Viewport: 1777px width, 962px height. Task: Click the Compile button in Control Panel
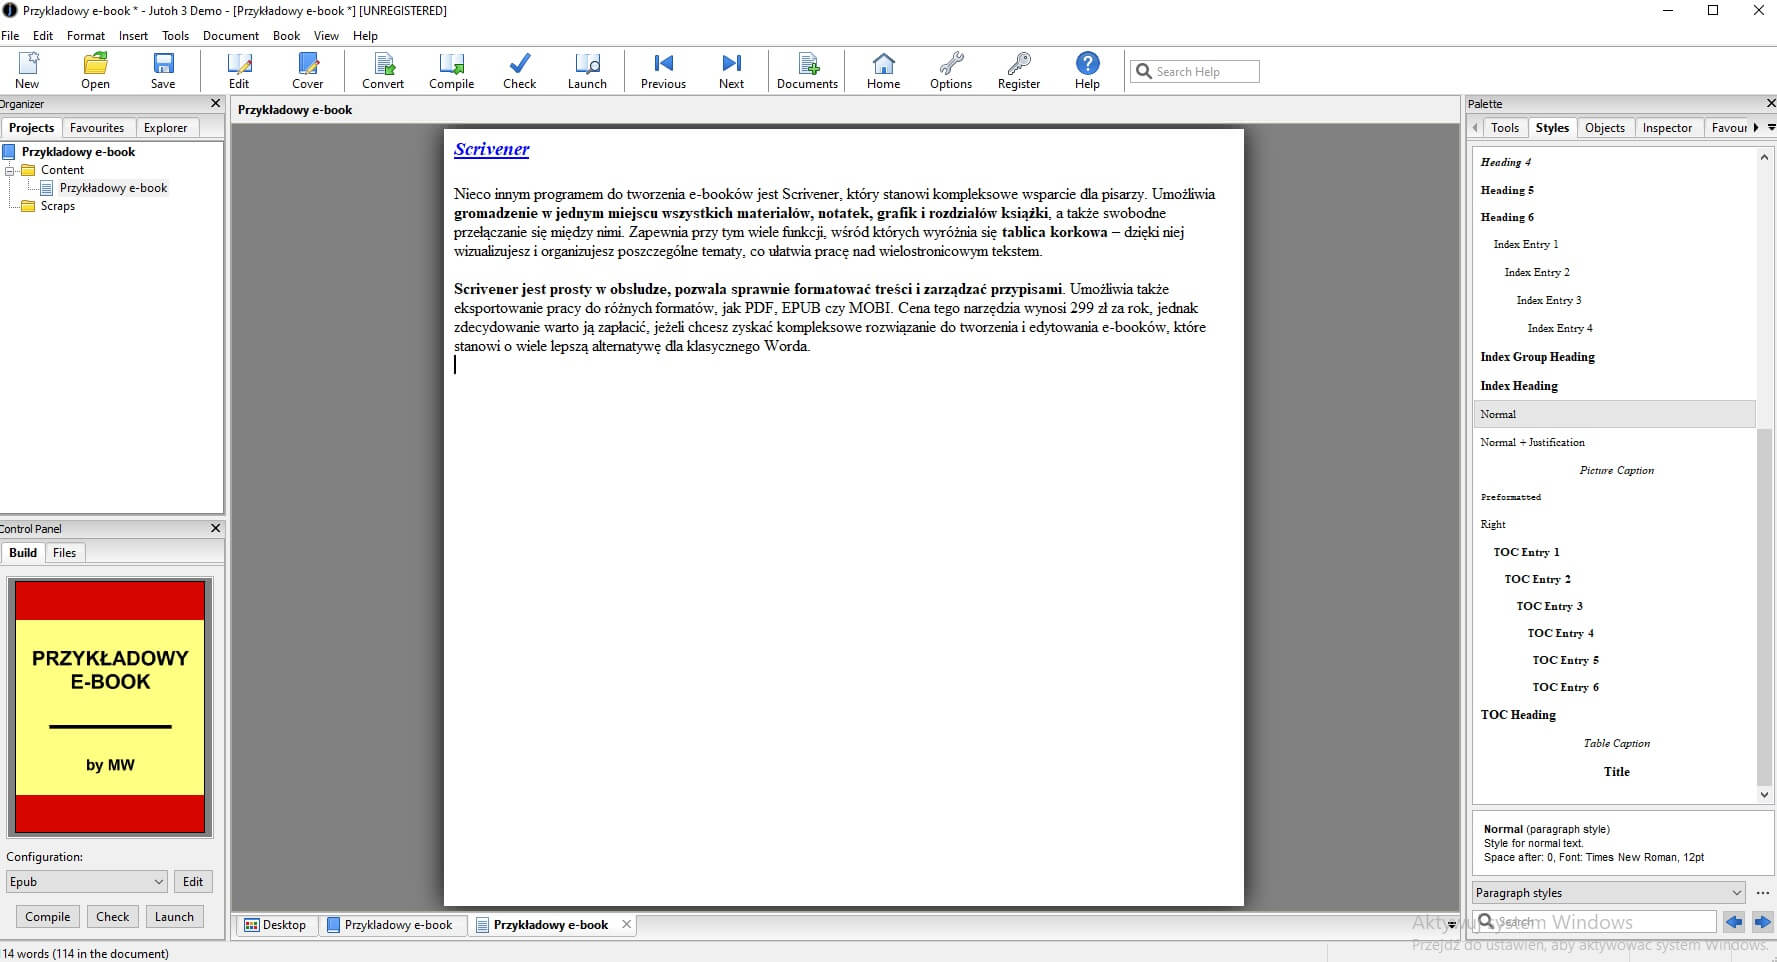click(x=48, y=917)
